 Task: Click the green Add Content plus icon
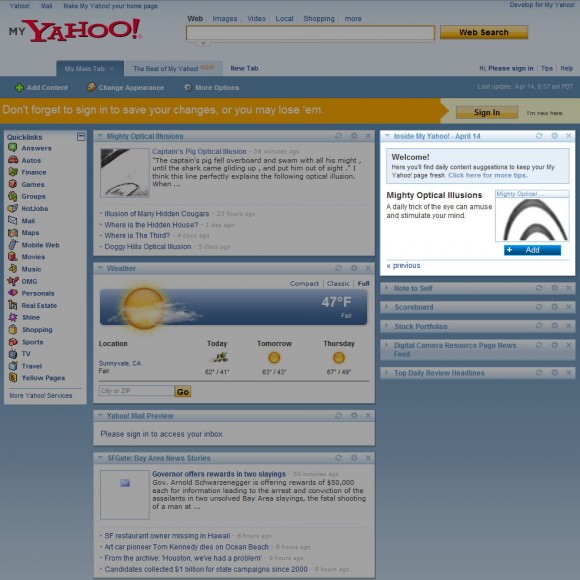point(19,88)
